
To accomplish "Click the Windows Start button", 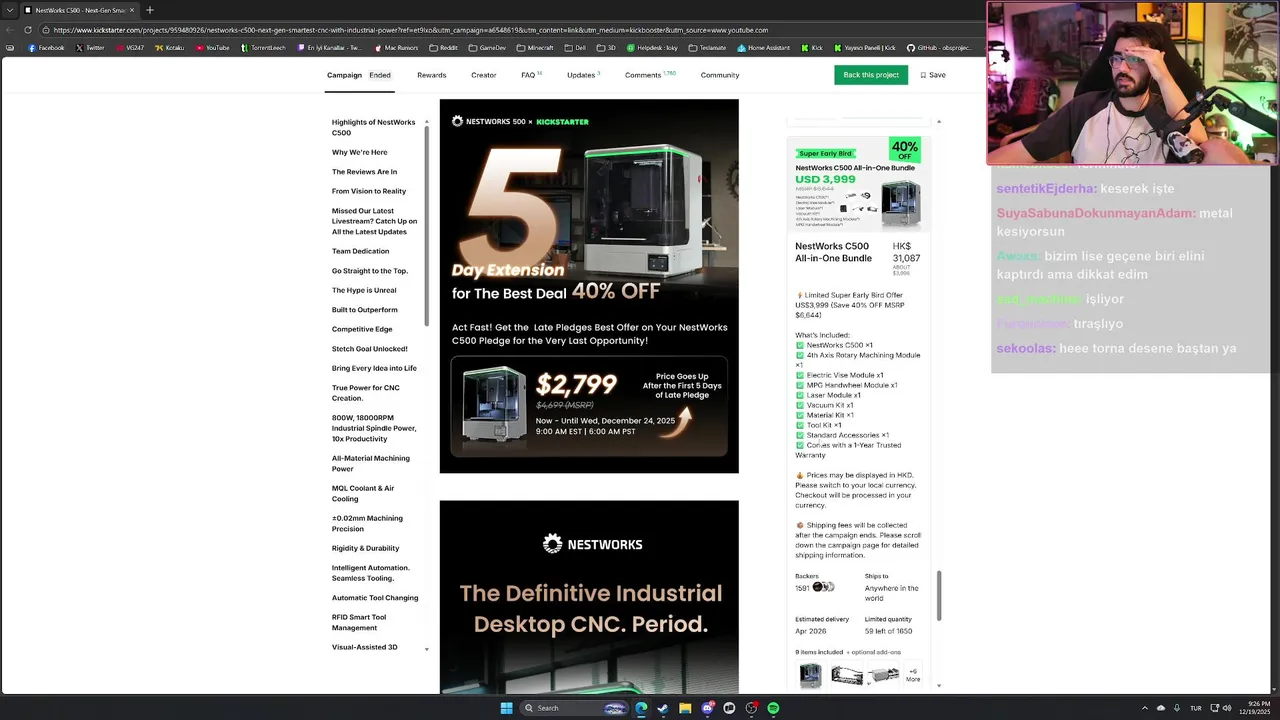I will pyautogui.click(x=506, y=708).
